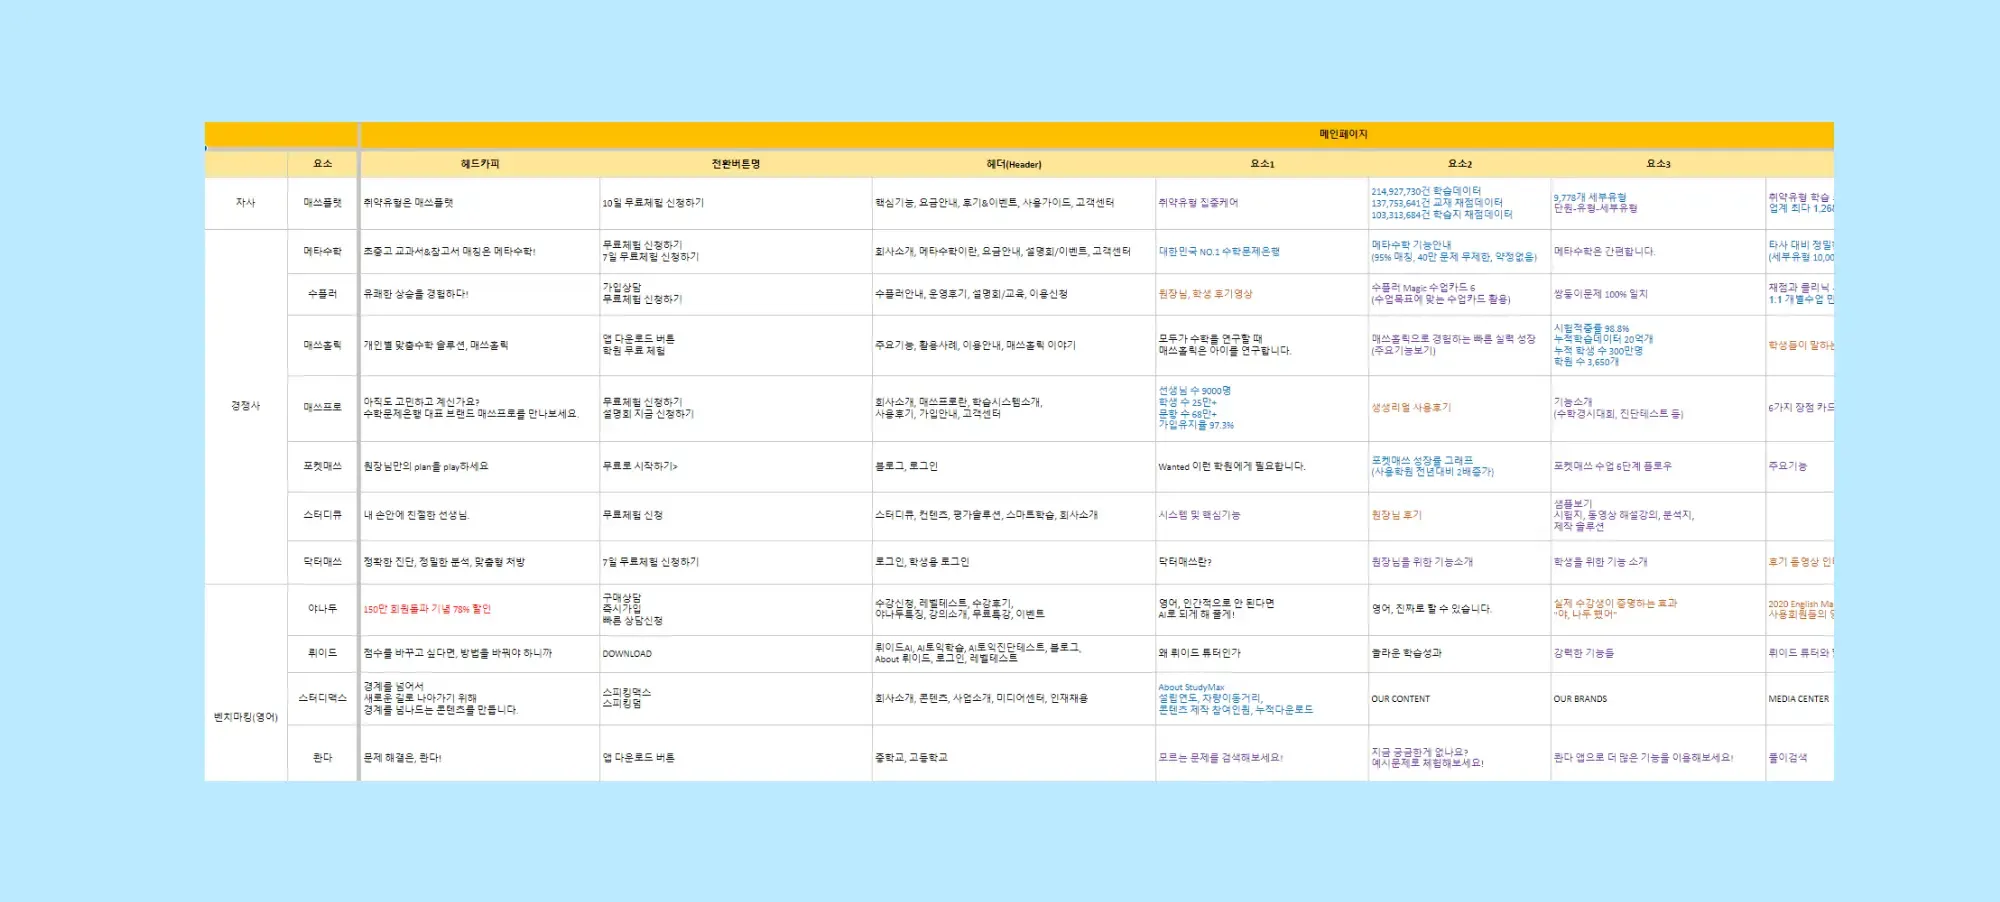Select the '매쓰홀릭' row label cell

click(322, 345)
